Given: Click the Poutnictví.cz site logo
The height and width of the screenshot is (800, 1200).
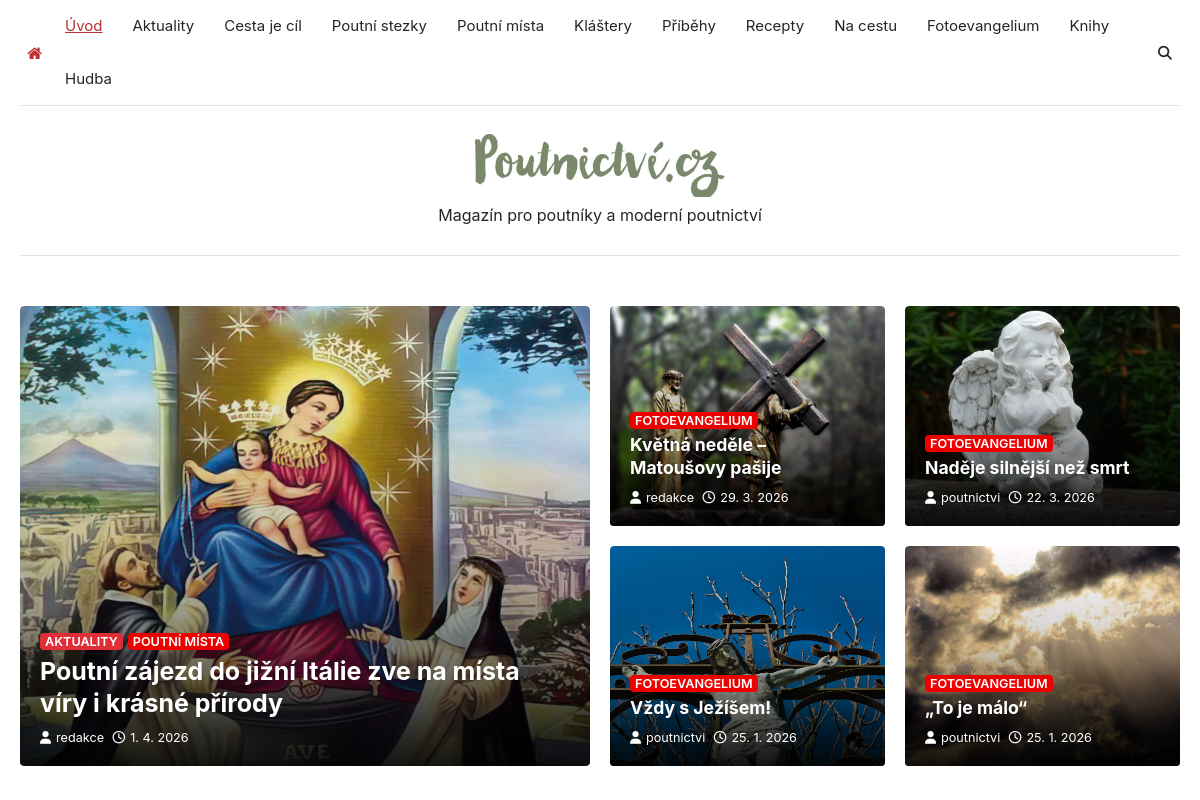Looking at the screenshot, I should (599, 164).
